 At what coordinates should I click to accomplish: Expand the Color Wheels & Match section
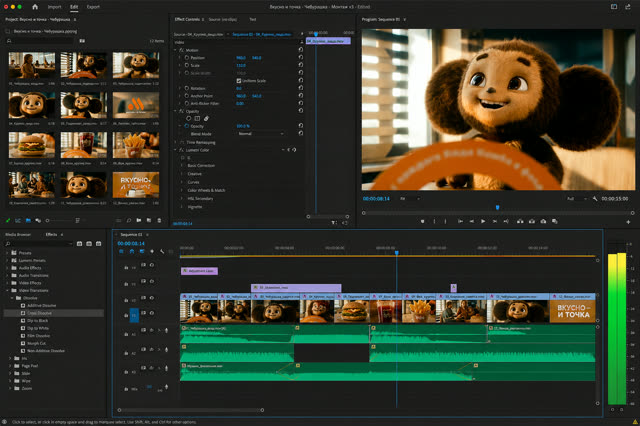click(182, 190)
